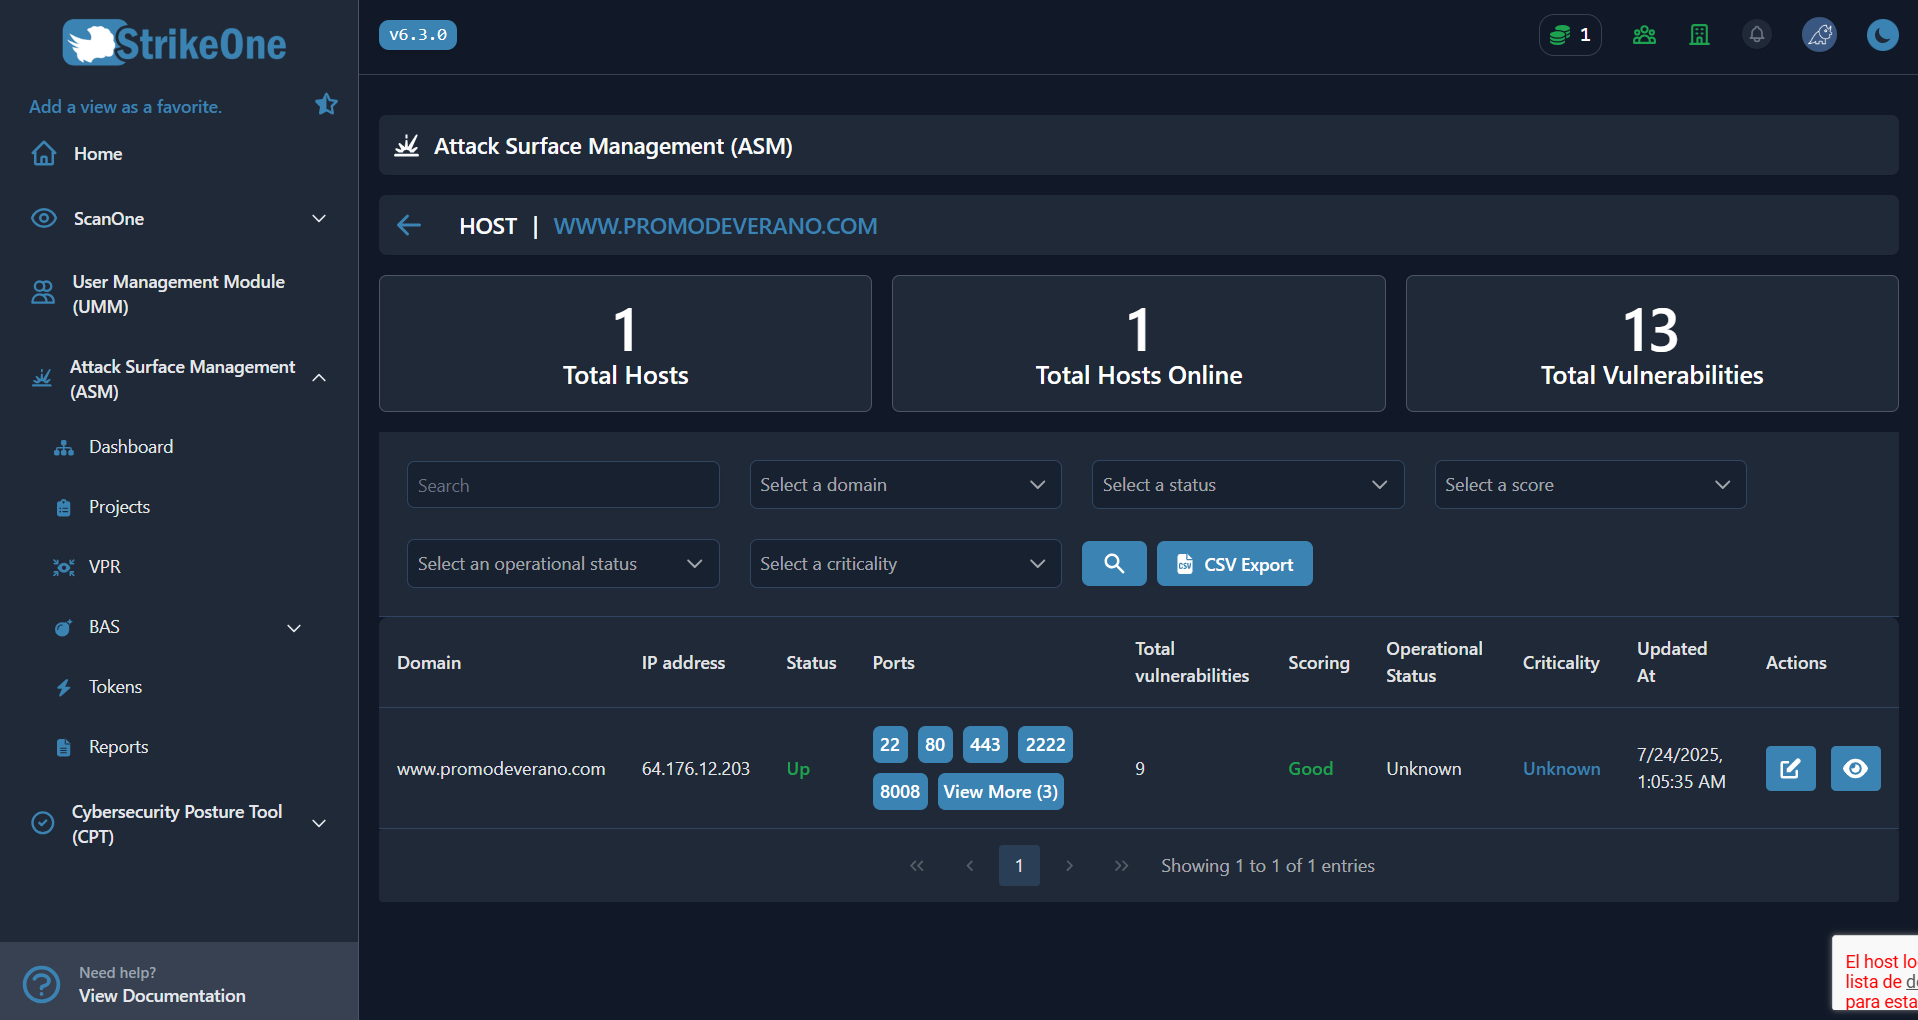
Task: Open the users group icon in header
Action: (1644, 35)
